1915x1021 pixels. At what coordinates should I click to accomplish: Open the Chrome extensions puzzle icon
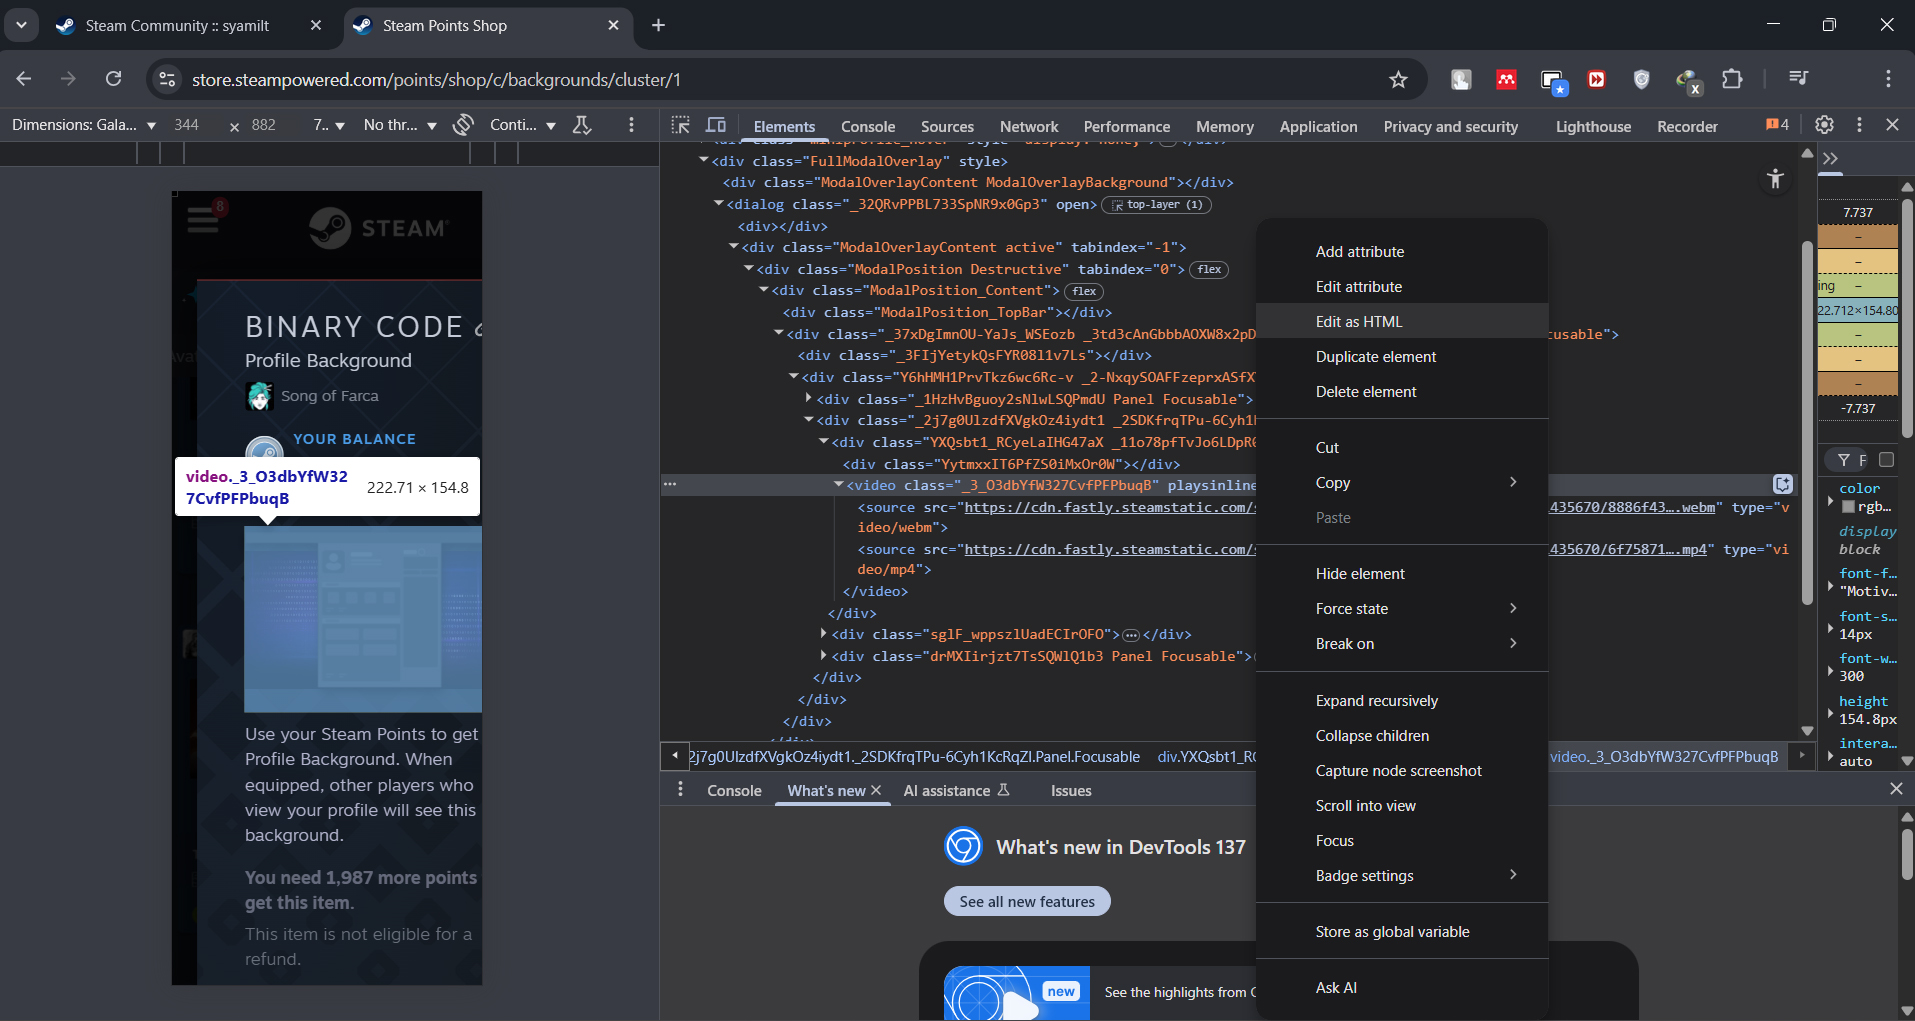click(x=1732, y=79)
